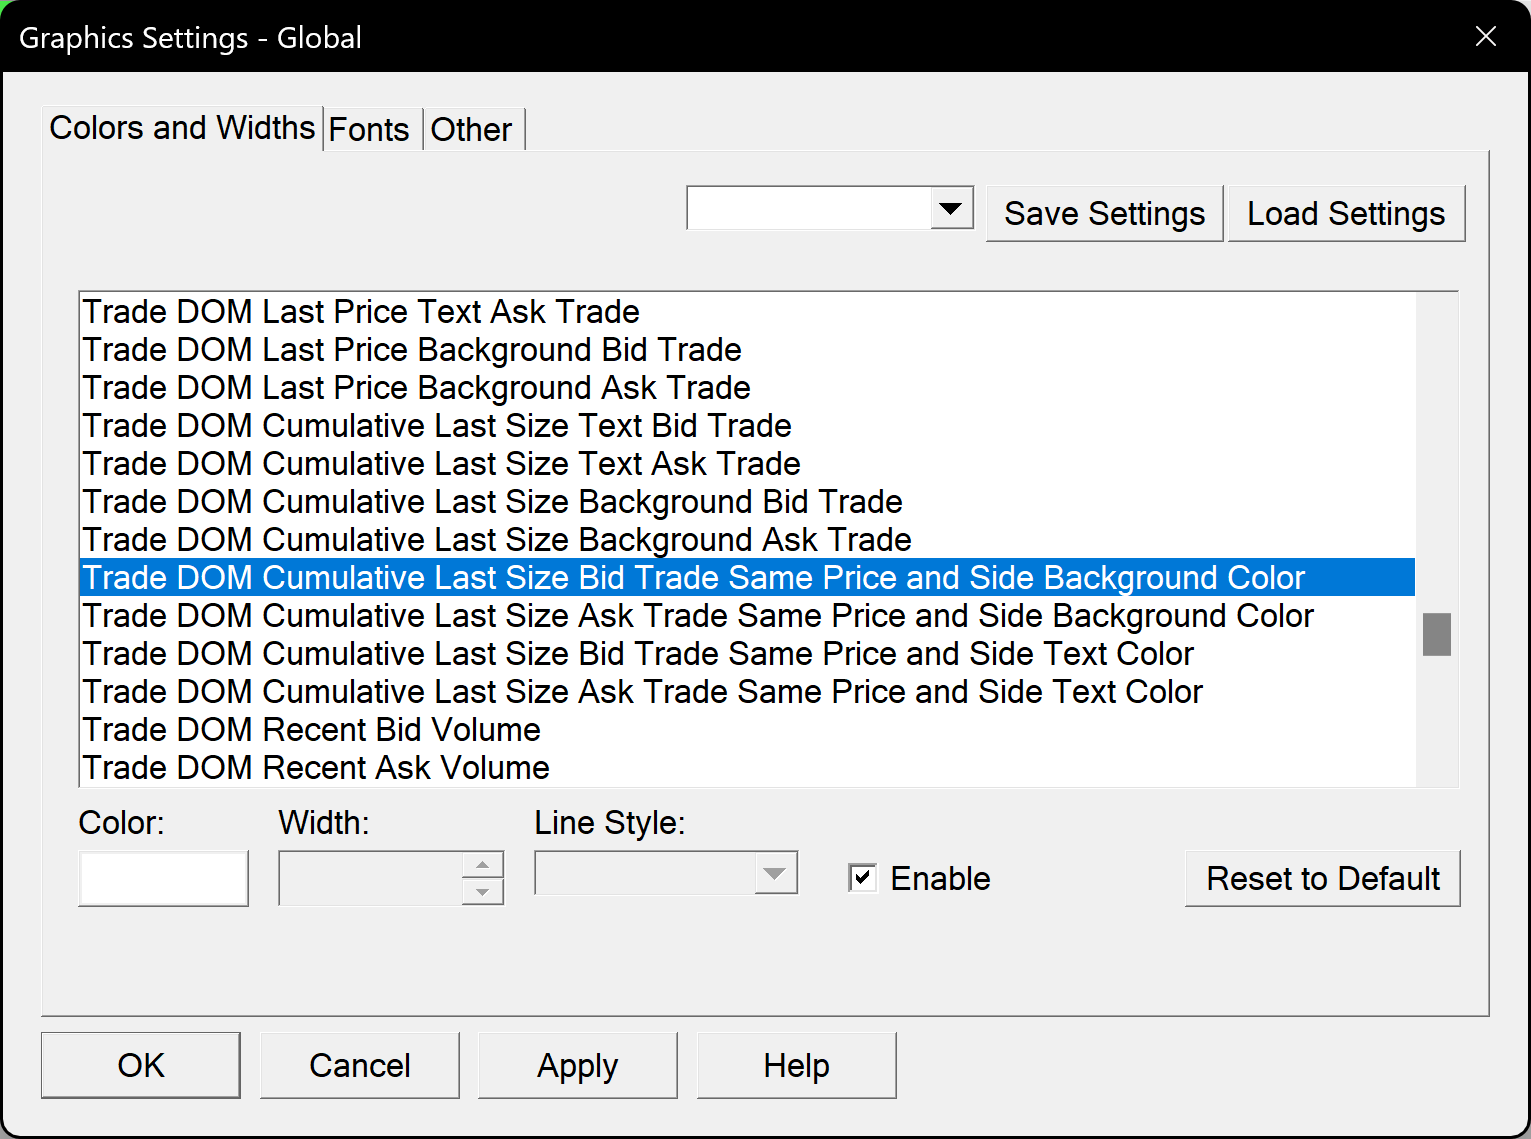This screenshot has height=1139, width=1531.
Task: Select Trade DOM Recent Ask Volume entry
Action: pos(316,768)
